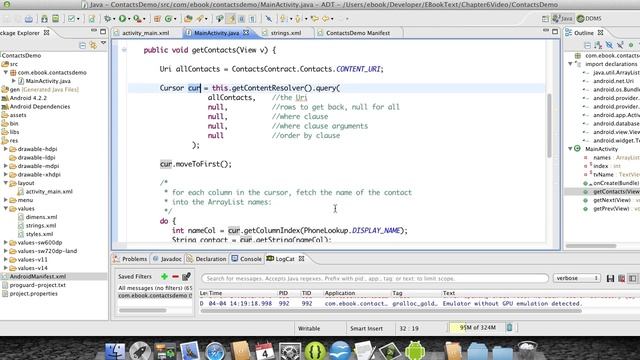This screenshot has width=640, height=360.
Task: Collapse import declarations in Outline
Action: pyautogui.click(x=570, y=64)
